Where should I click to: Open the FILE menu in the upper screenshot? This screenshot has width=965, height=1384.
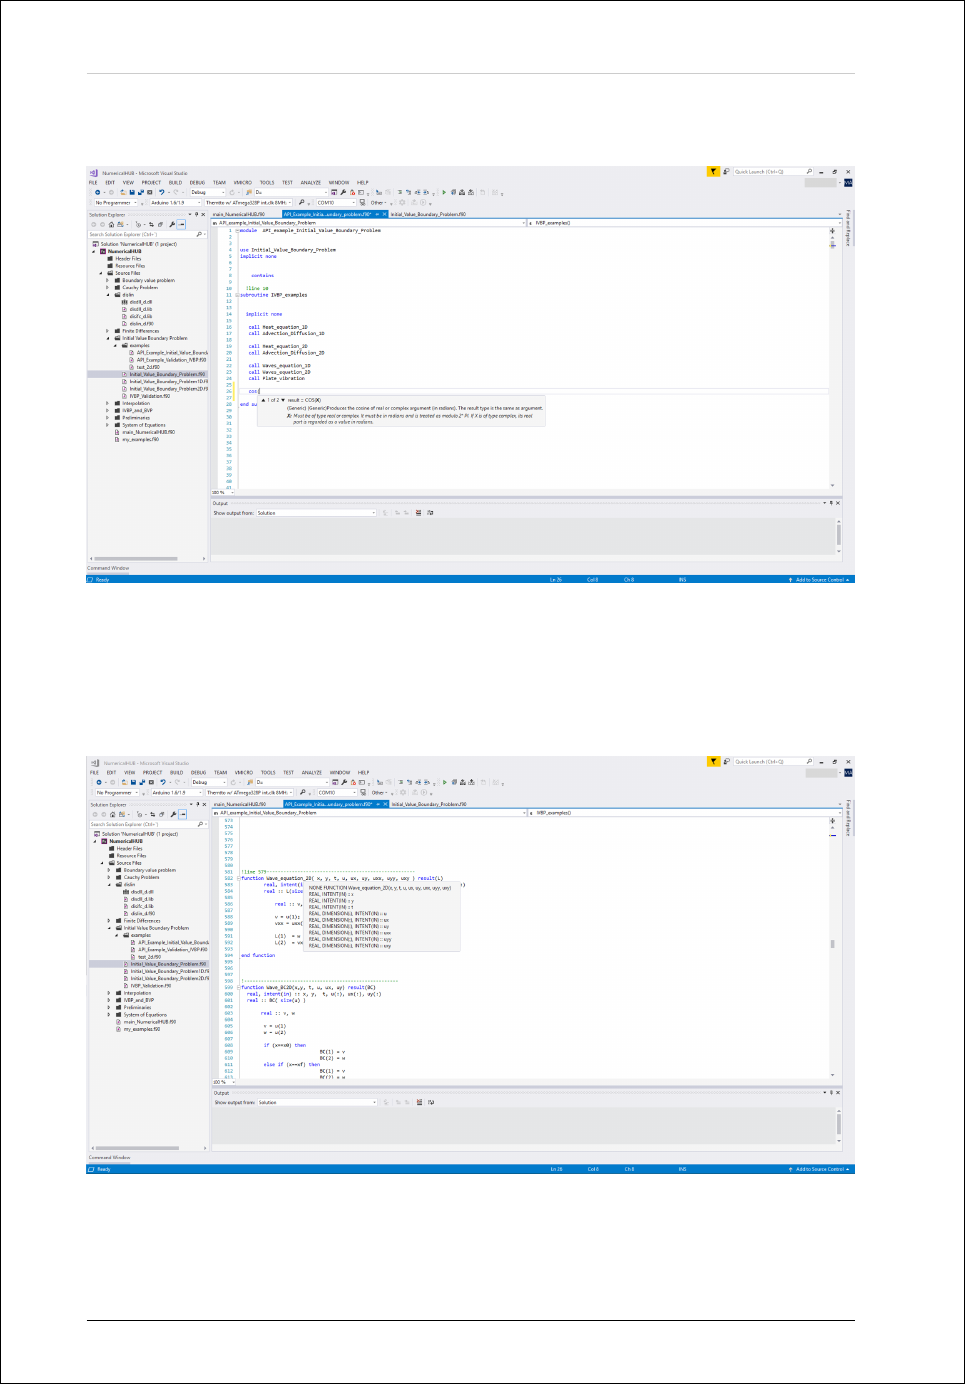pyautogui.click(x=93, y=182)
